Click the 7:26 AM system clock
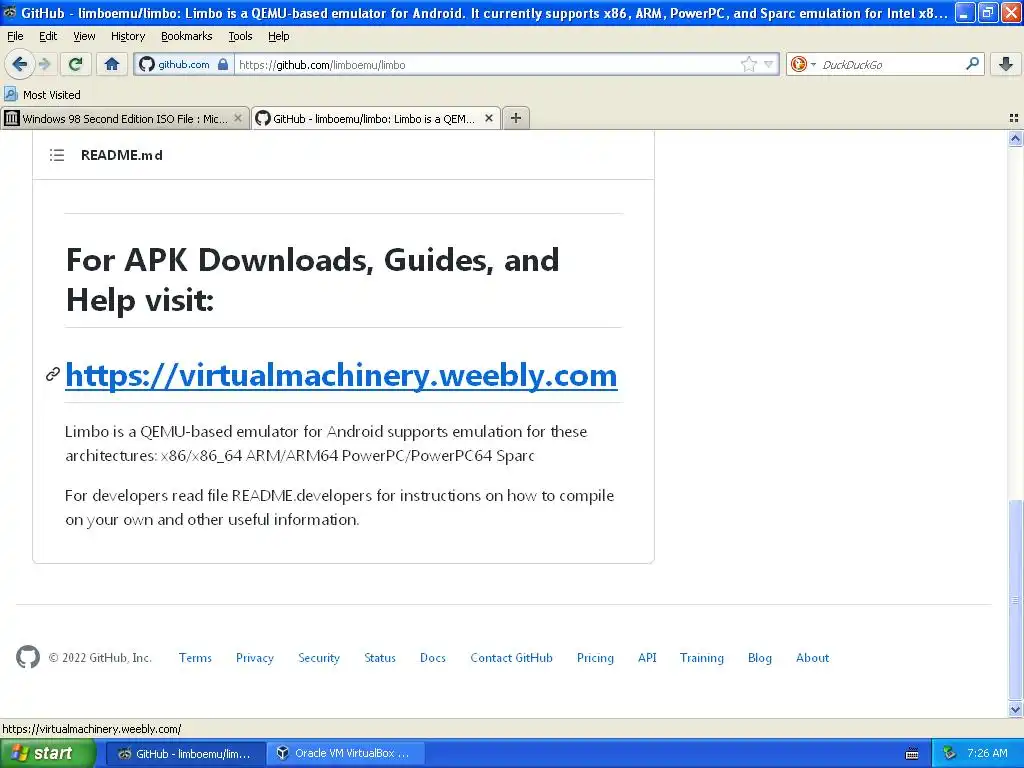The width and height of the screenshot is (1024, 768). (987, 754)
